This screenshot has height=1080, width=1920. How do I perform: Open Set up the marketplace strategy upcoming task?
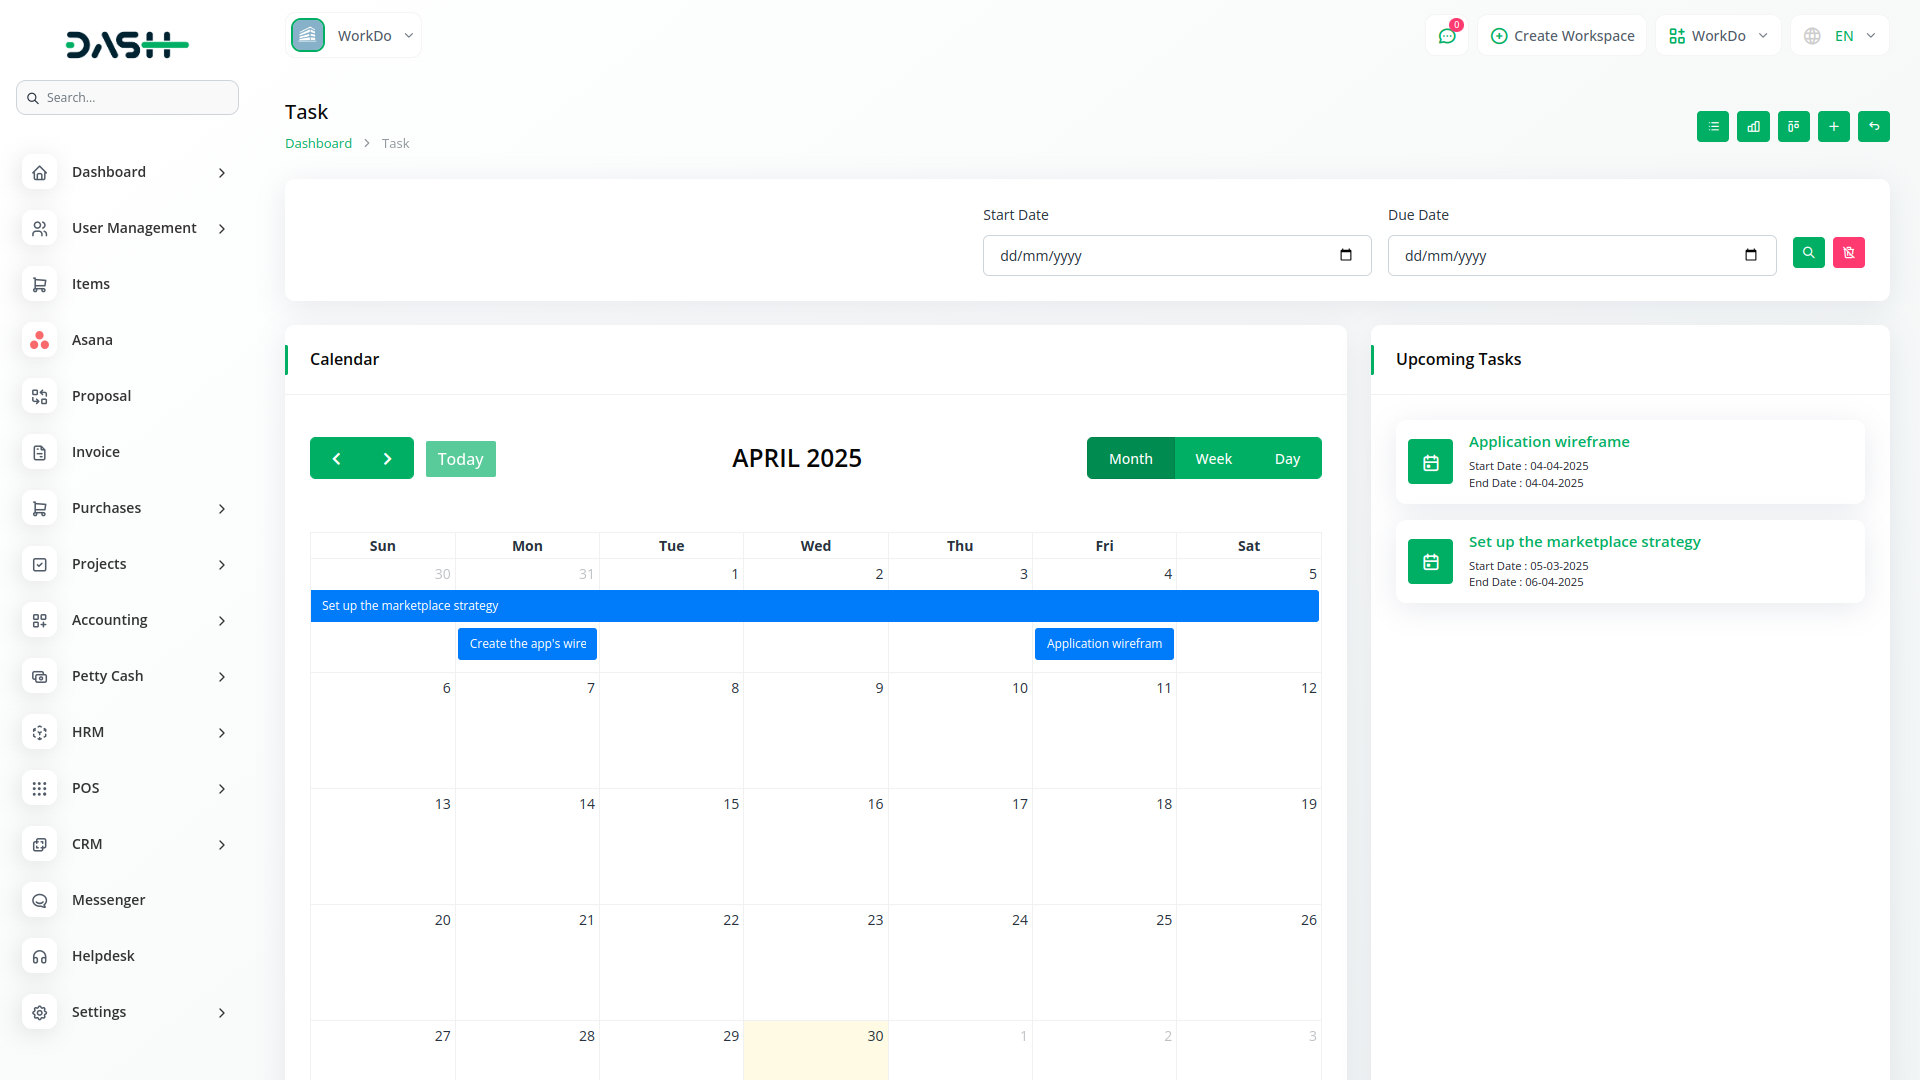tap(1584, 541)
